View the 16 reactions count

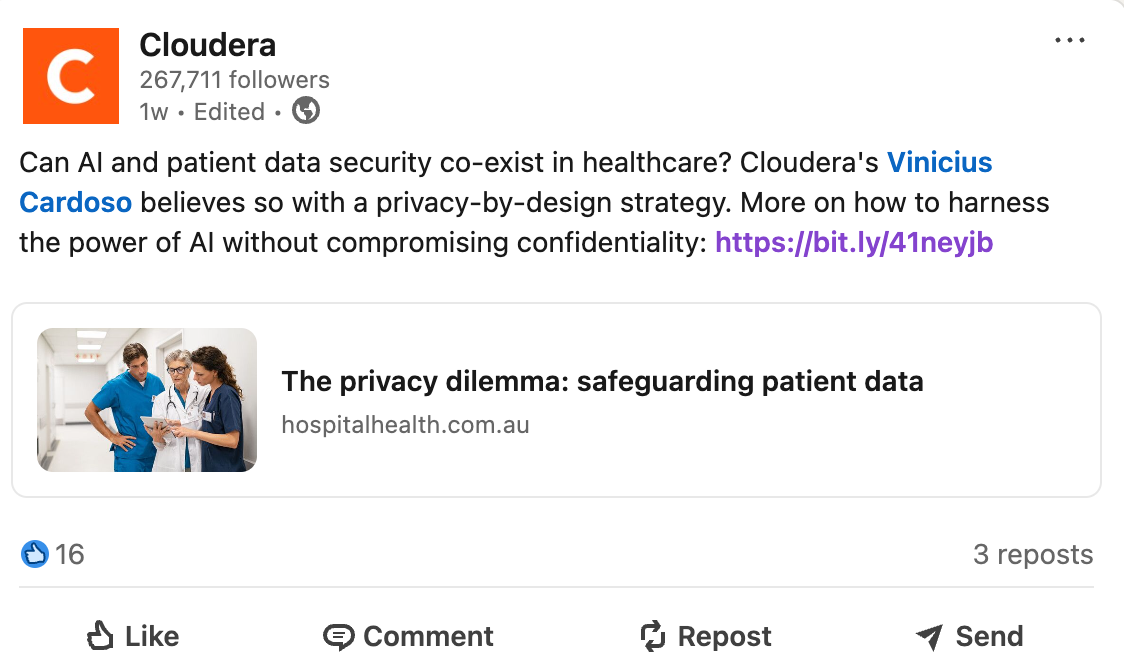70,554
